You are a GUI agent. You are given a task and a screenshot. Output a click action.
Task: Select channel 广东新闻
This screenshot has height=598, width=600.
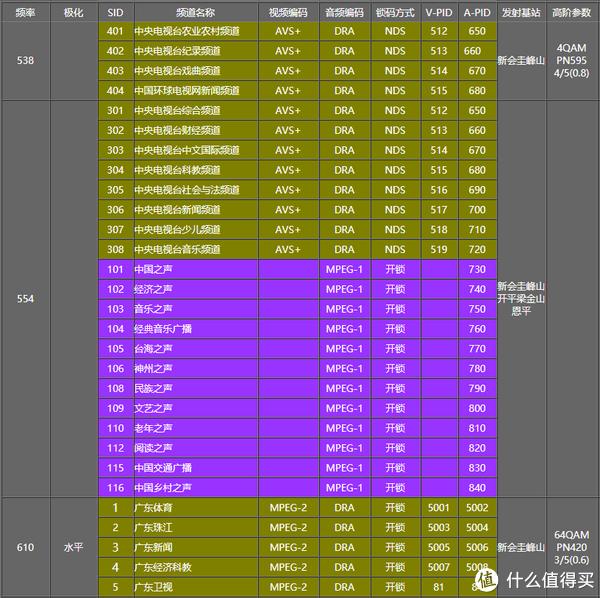(153, 548)
